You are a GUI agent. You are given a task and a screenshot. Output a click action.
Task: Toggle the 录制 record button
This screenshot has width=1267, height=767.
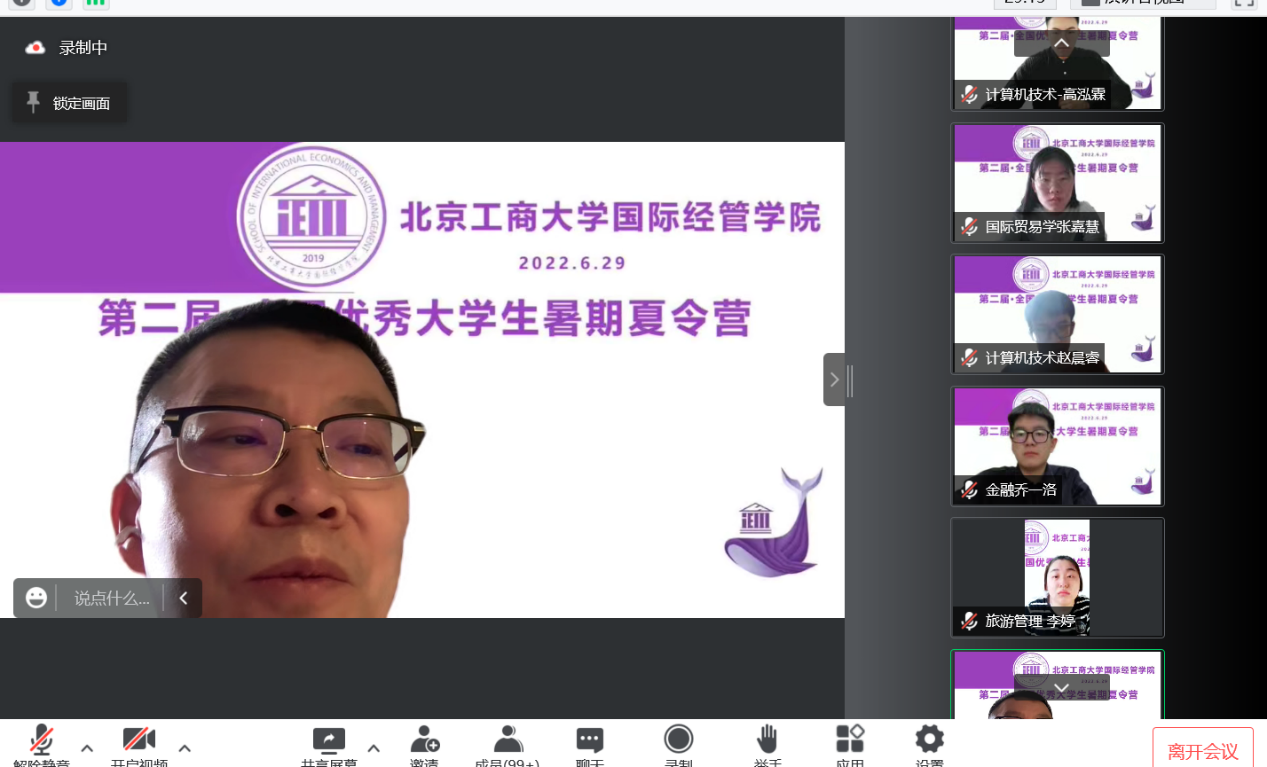(679, 741)
